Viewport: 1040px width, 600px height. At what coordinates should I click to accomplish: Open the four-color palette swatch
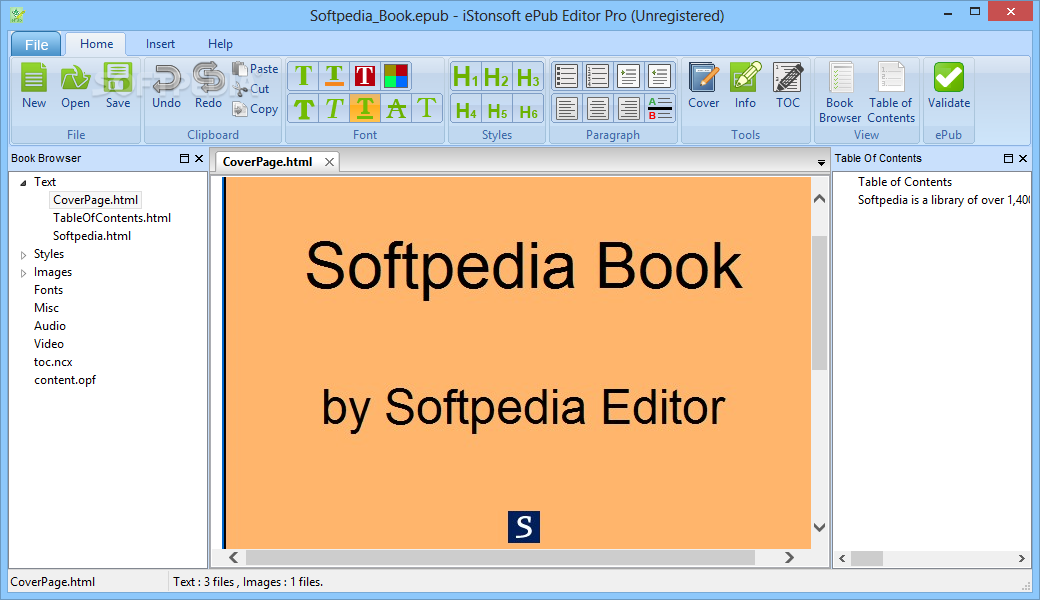[x=396, y=76]
